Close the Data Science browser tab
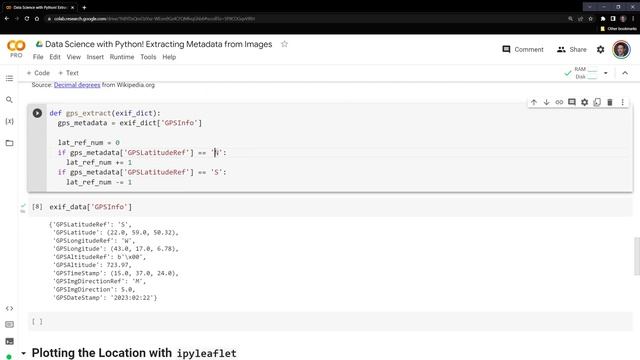Viewport: 640px width, 360px height. tap(73, 7)
